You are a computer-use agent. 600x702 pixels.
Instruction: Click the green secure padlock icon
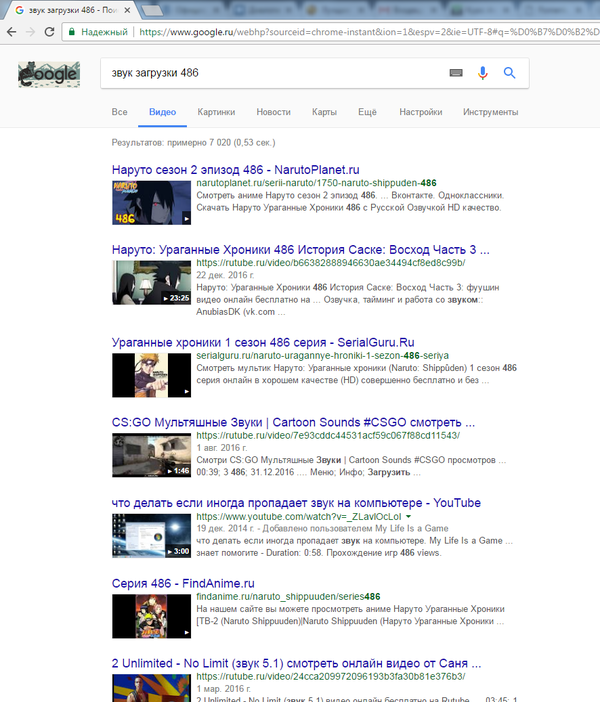coord(71,32)
